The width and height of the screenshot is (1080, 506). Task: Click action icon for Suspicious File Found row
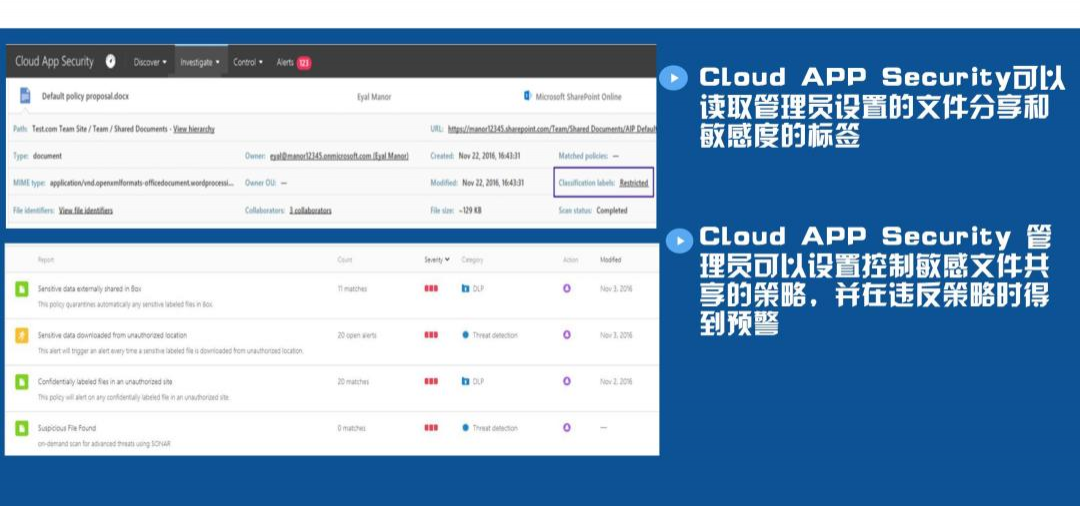tap(567, 428)
